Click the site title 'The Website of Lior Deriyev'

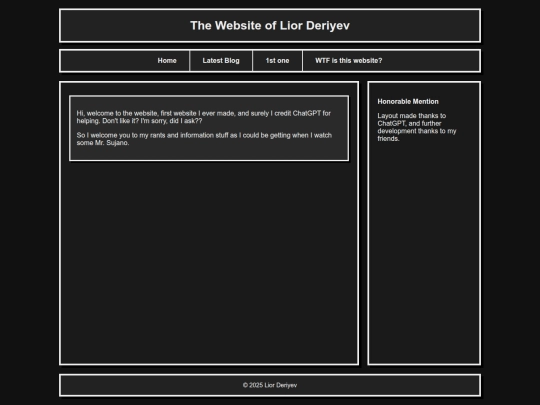pyautogui.click(x=270, y=25)
